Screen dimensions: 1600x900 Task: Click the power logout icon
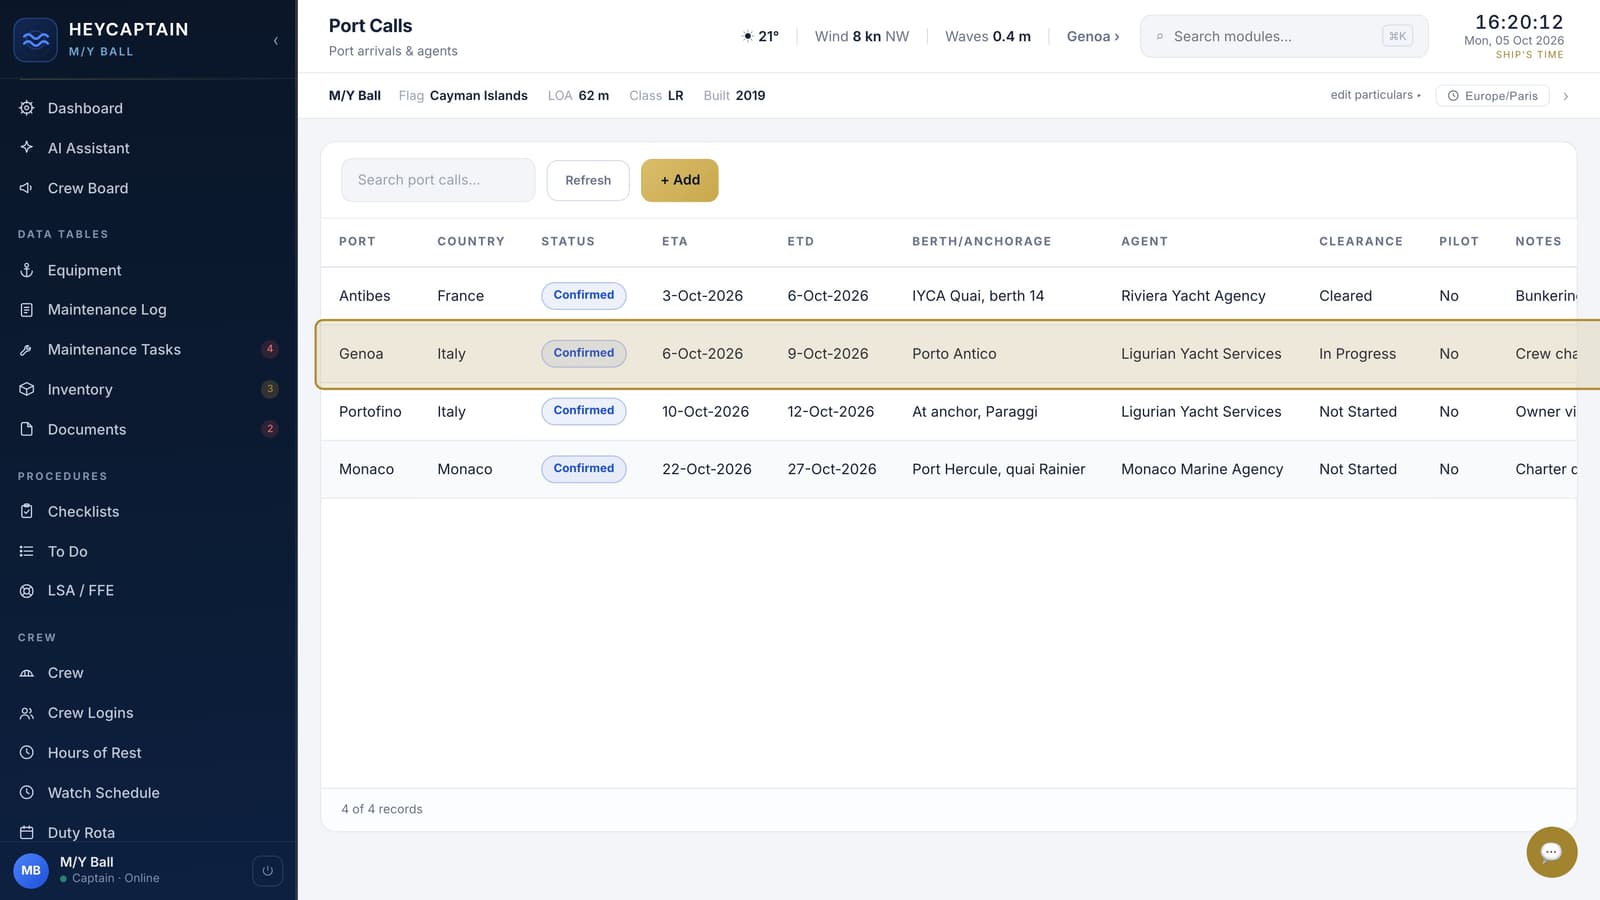click(267, 871)
